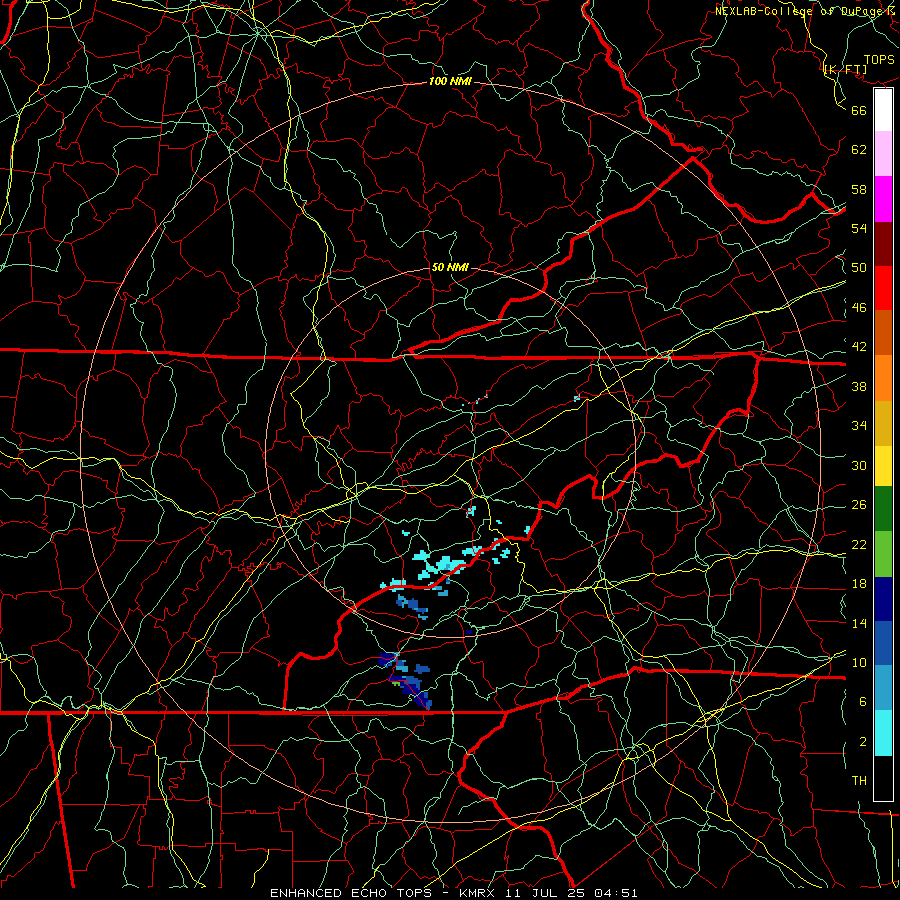The width and height of the screenshot is (900, 900).
Task: Click the KMRX station identifier
Action: 479,893
